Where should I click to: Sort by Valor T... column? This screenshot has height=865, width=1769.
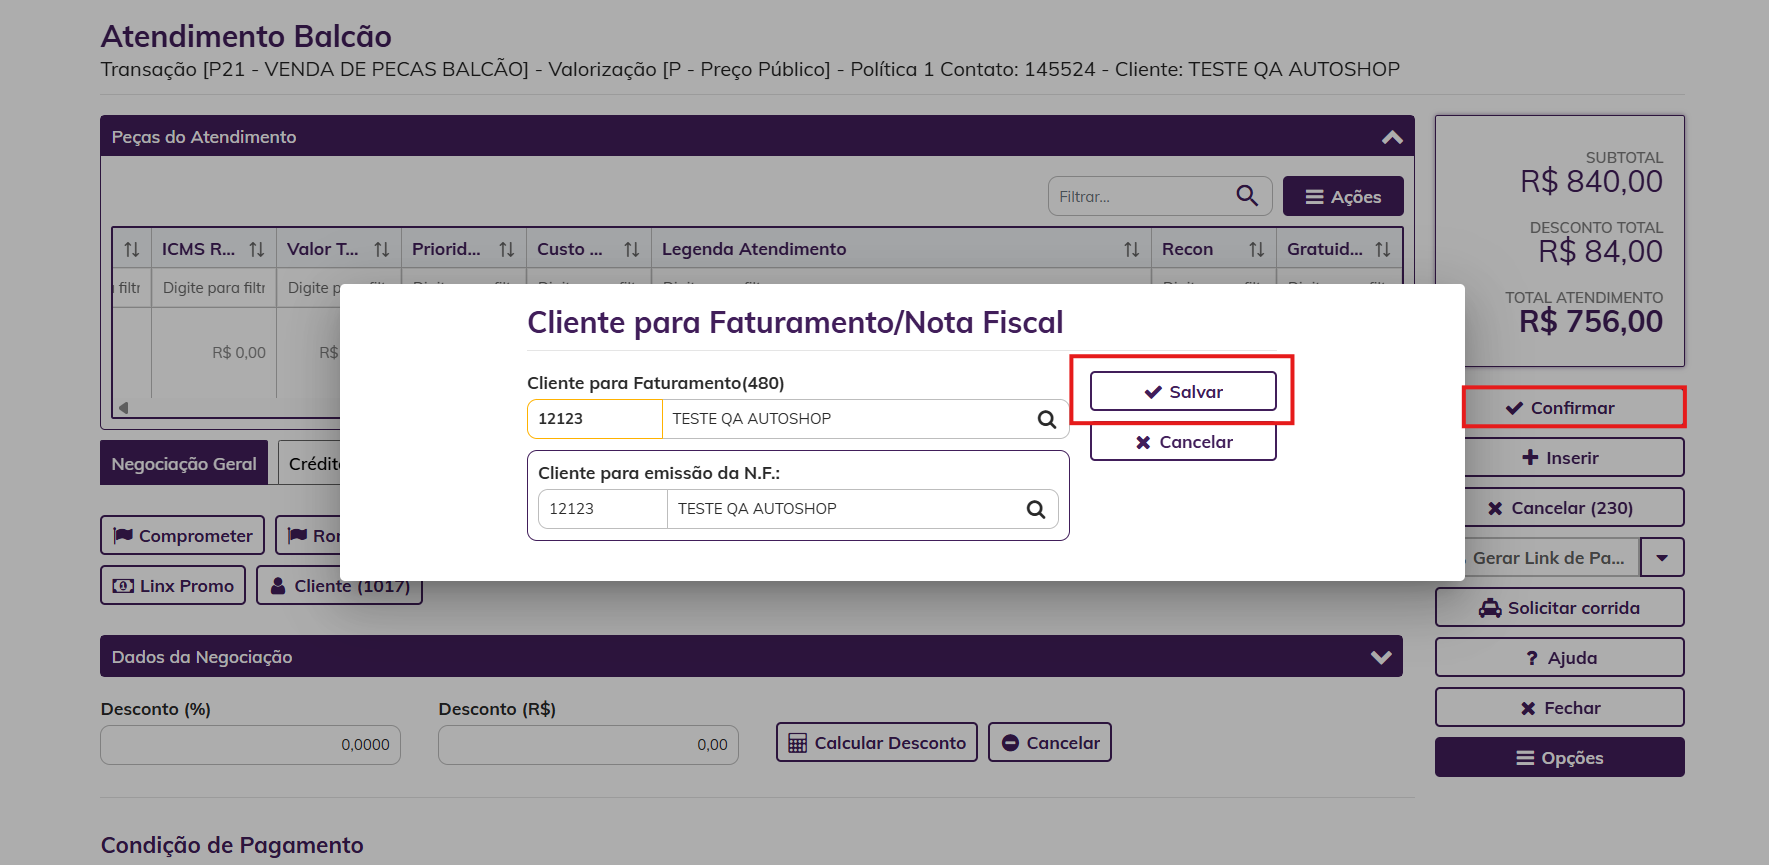pyautogui.click(x=382, y=249)
